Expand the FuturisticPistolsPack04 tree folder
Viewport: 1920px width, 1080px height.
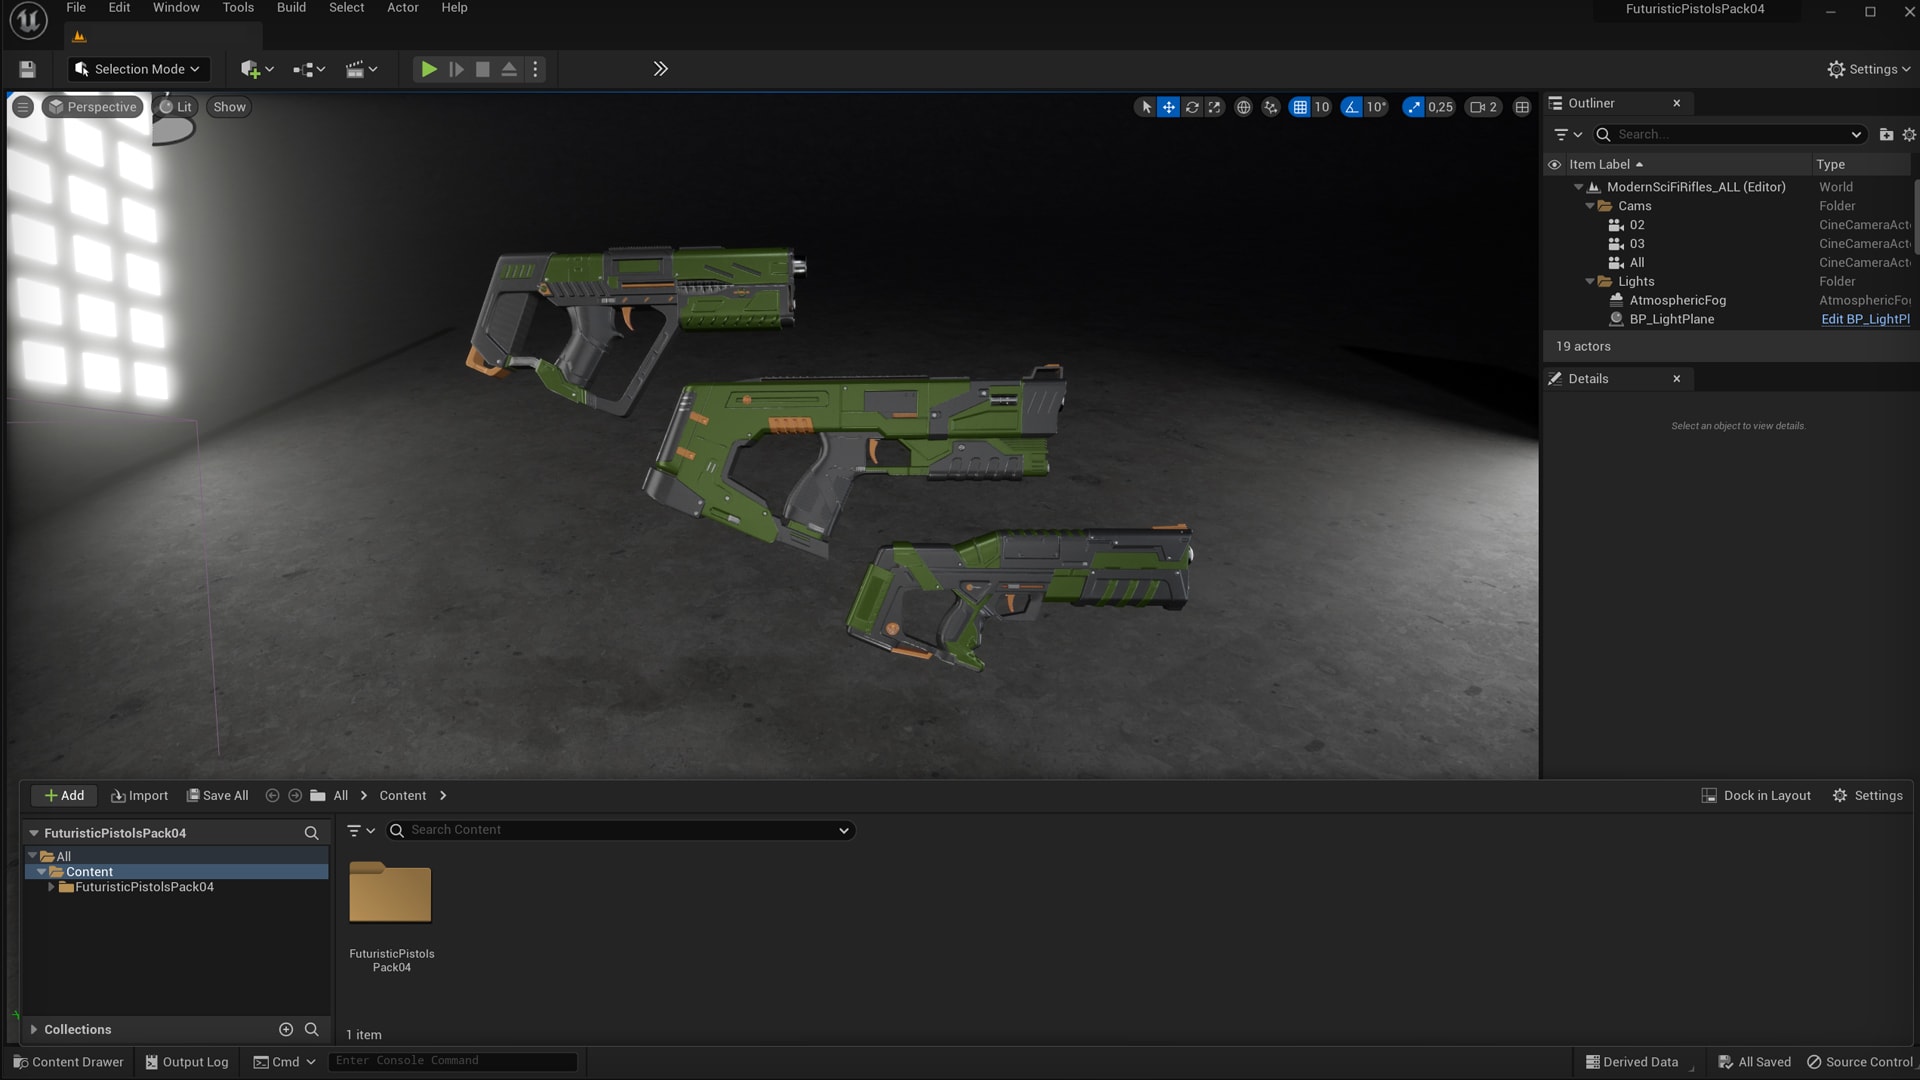[x=51, y=887]
